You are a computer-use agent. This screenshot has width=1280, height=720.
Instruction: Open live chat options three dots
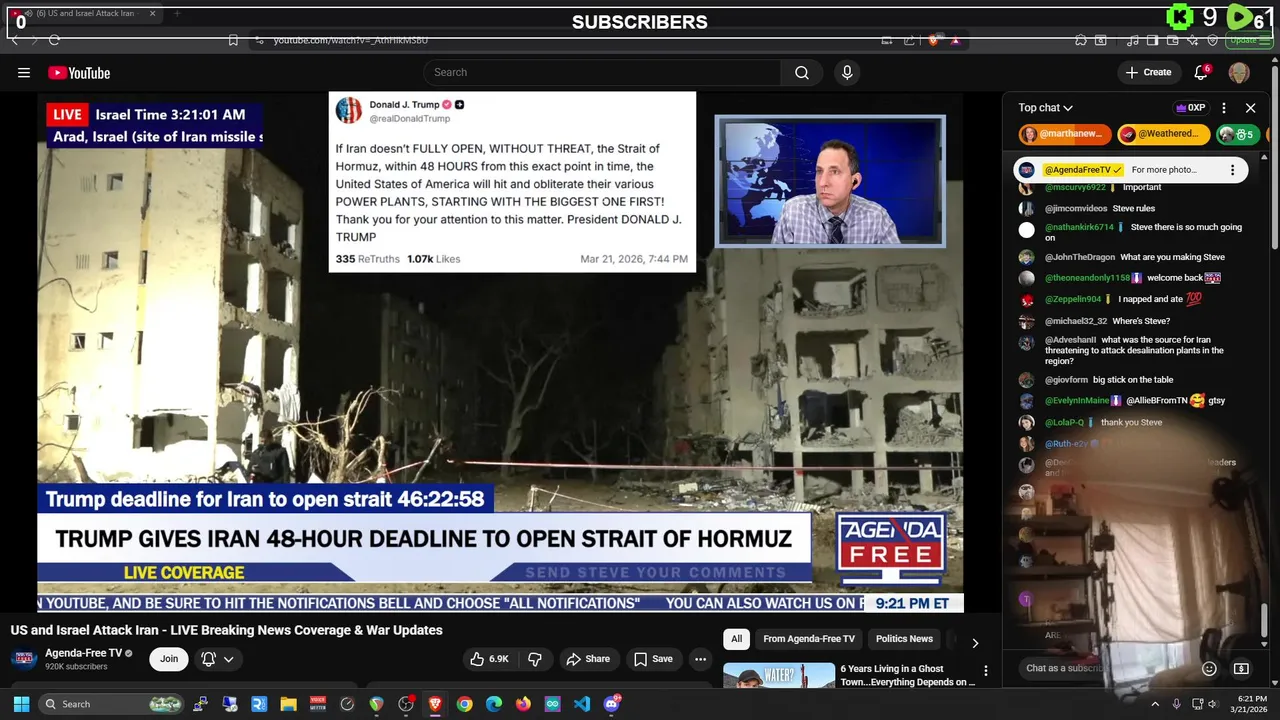(x=1224, y=108)
